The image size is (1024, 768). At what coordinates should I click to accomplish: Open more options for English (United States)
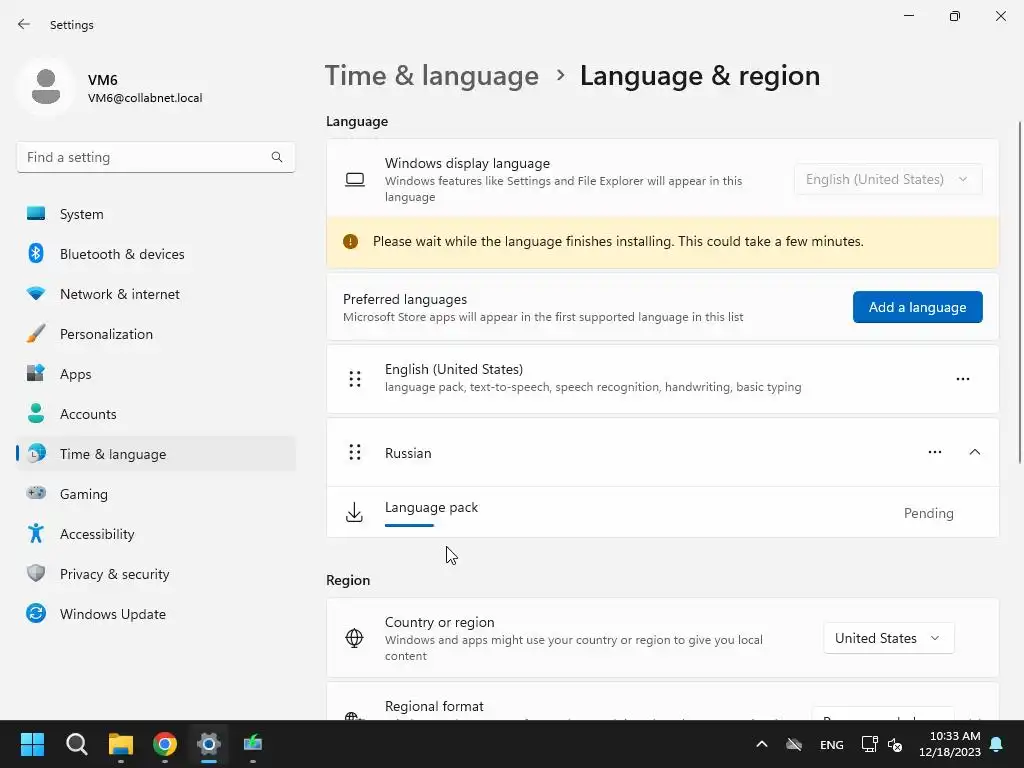(x=963, y=379)
